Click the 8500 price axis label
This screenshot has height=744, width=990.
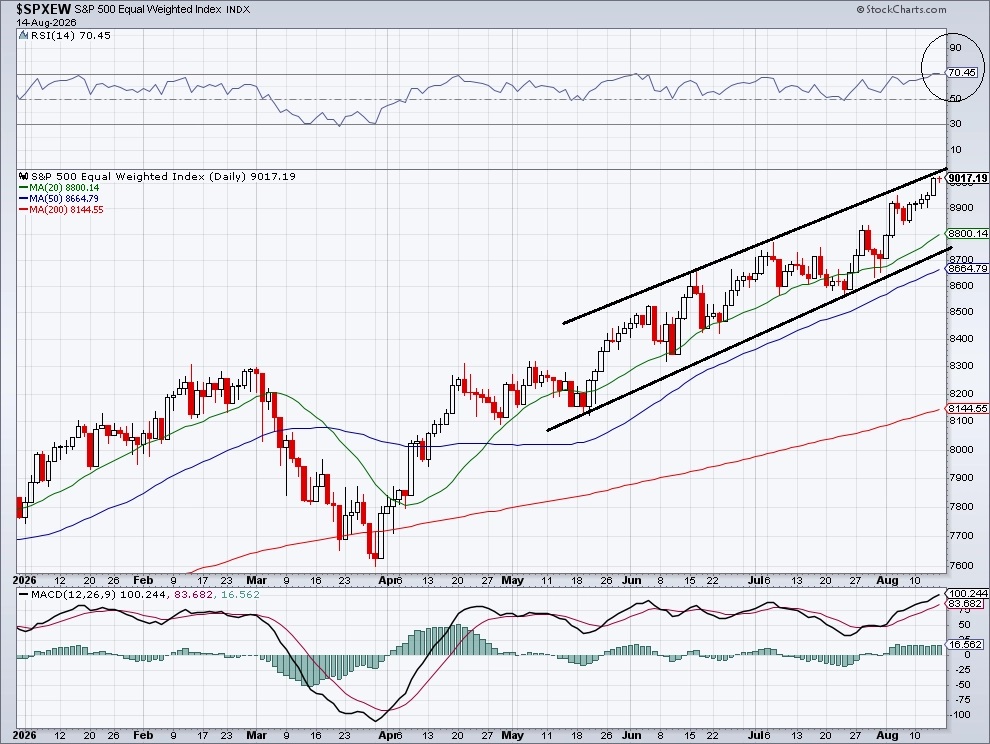click(x=960, y=311)
